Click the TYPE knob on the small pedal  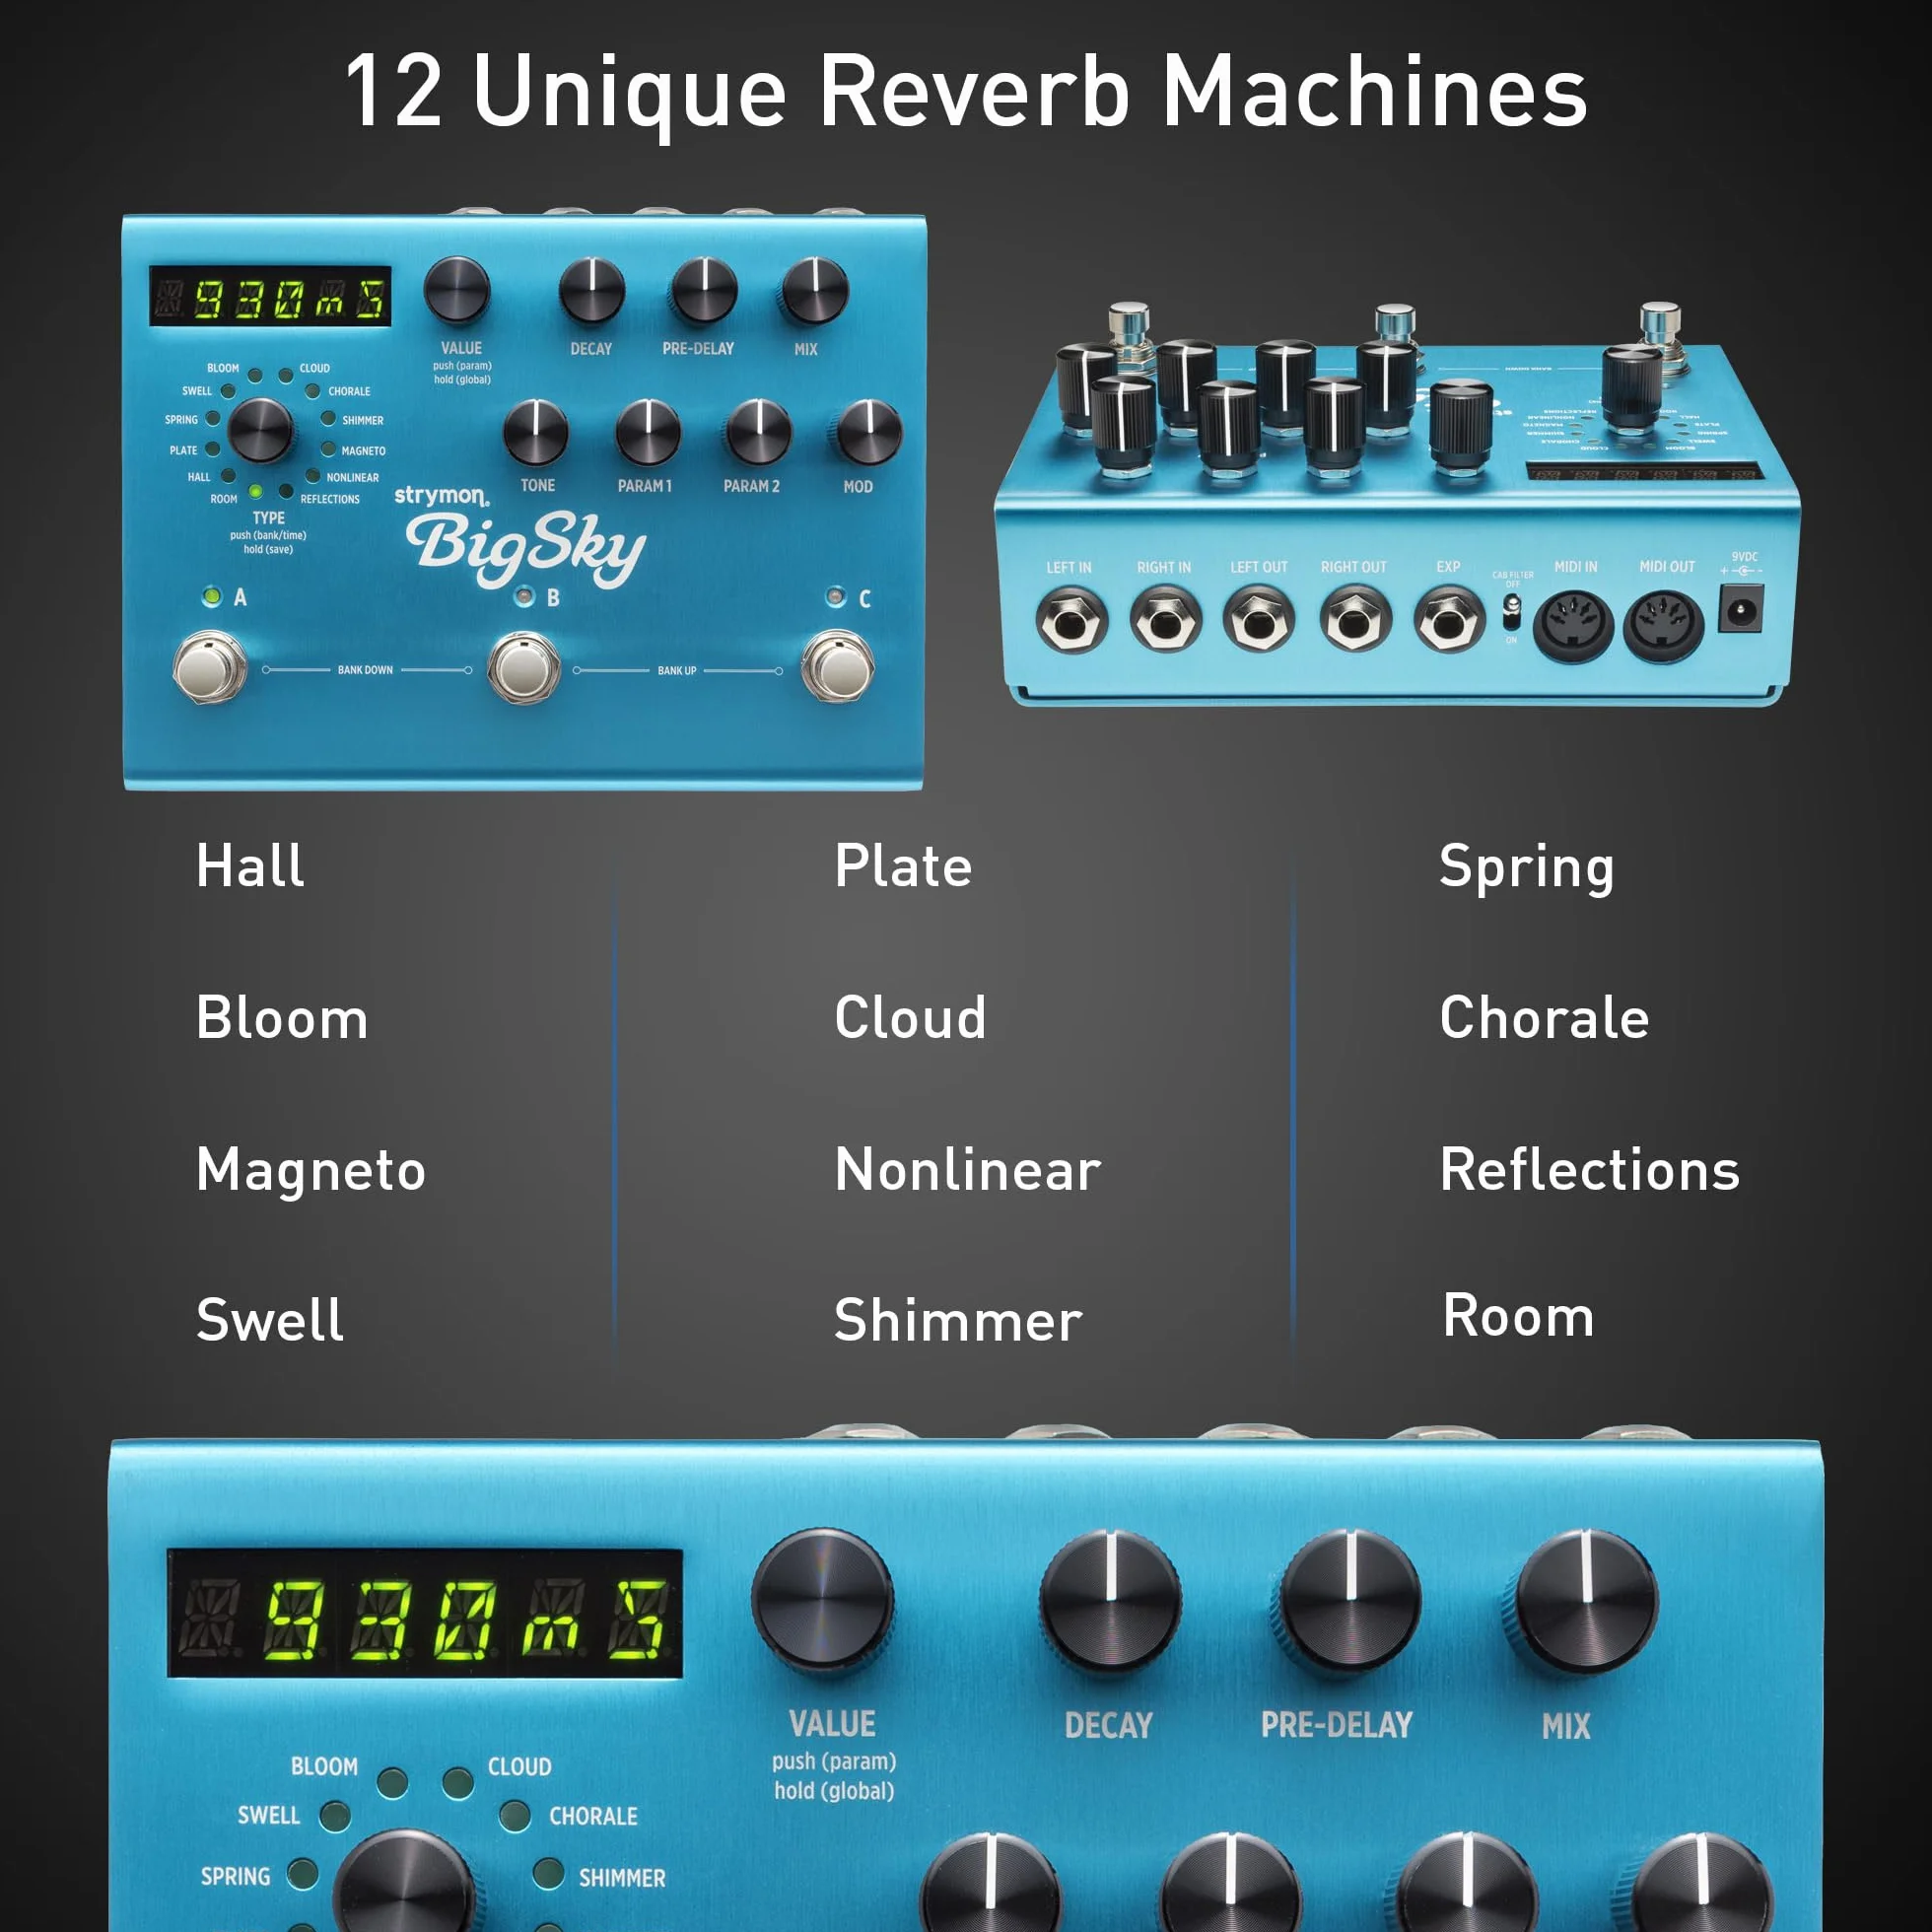(x=260, y=430)
